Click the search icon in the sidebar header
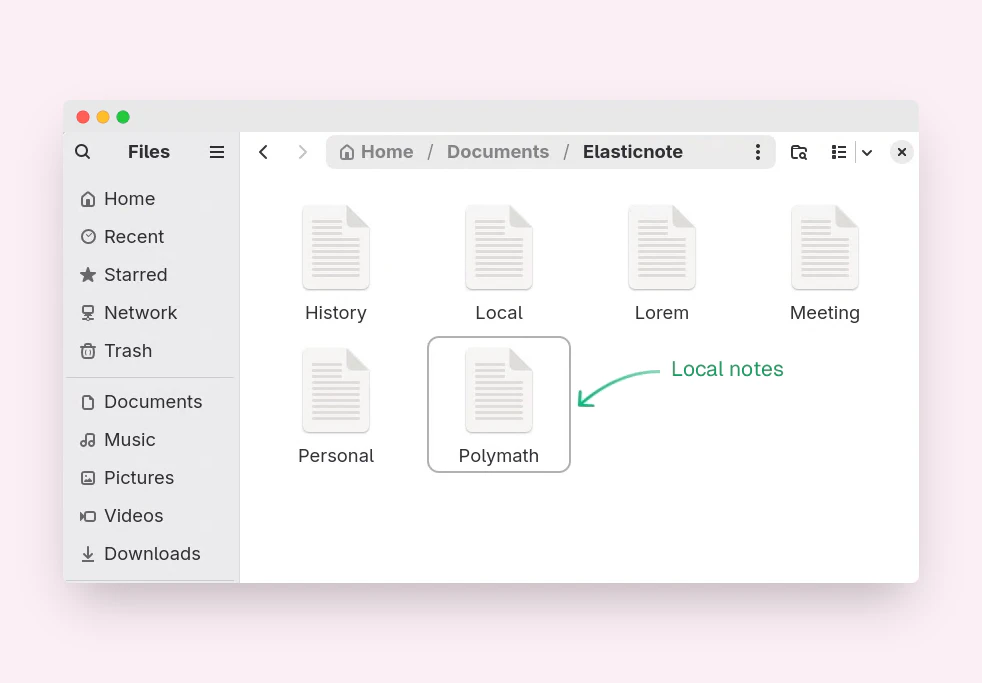The image size is (982, 683). (83, 152)
